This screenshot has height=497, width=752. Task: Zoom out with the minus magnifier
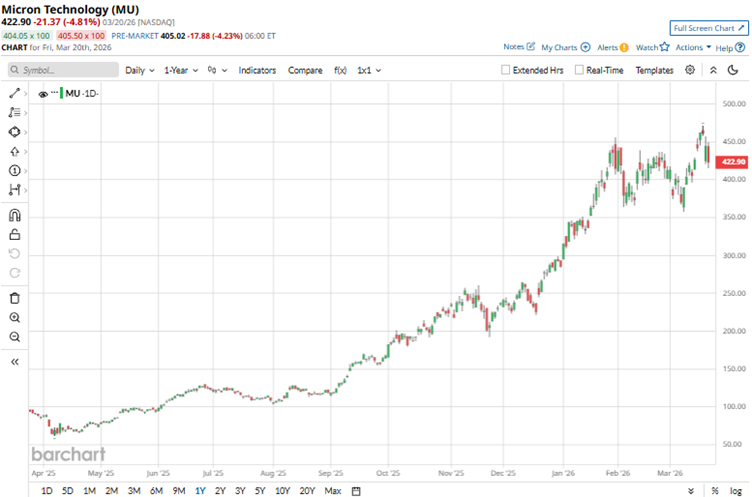[x=15, y=337]
